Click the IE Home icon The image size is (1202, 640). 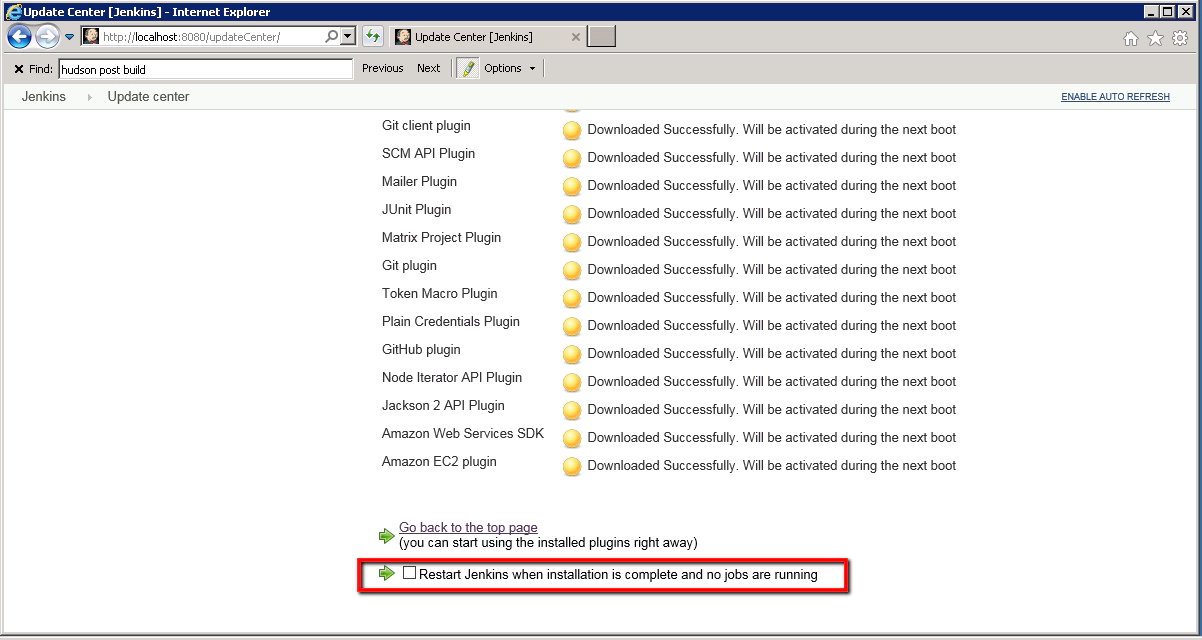click(x=1131, y=38)
